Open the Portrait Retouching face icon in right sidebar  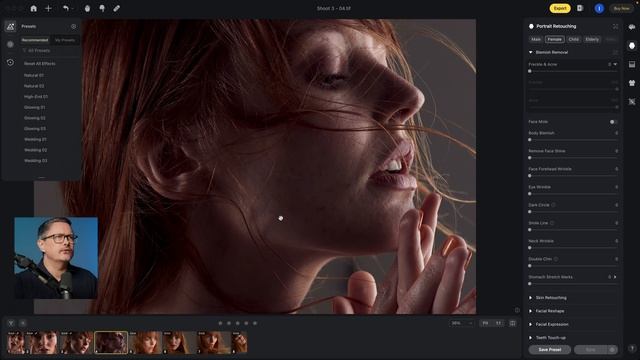632,46
